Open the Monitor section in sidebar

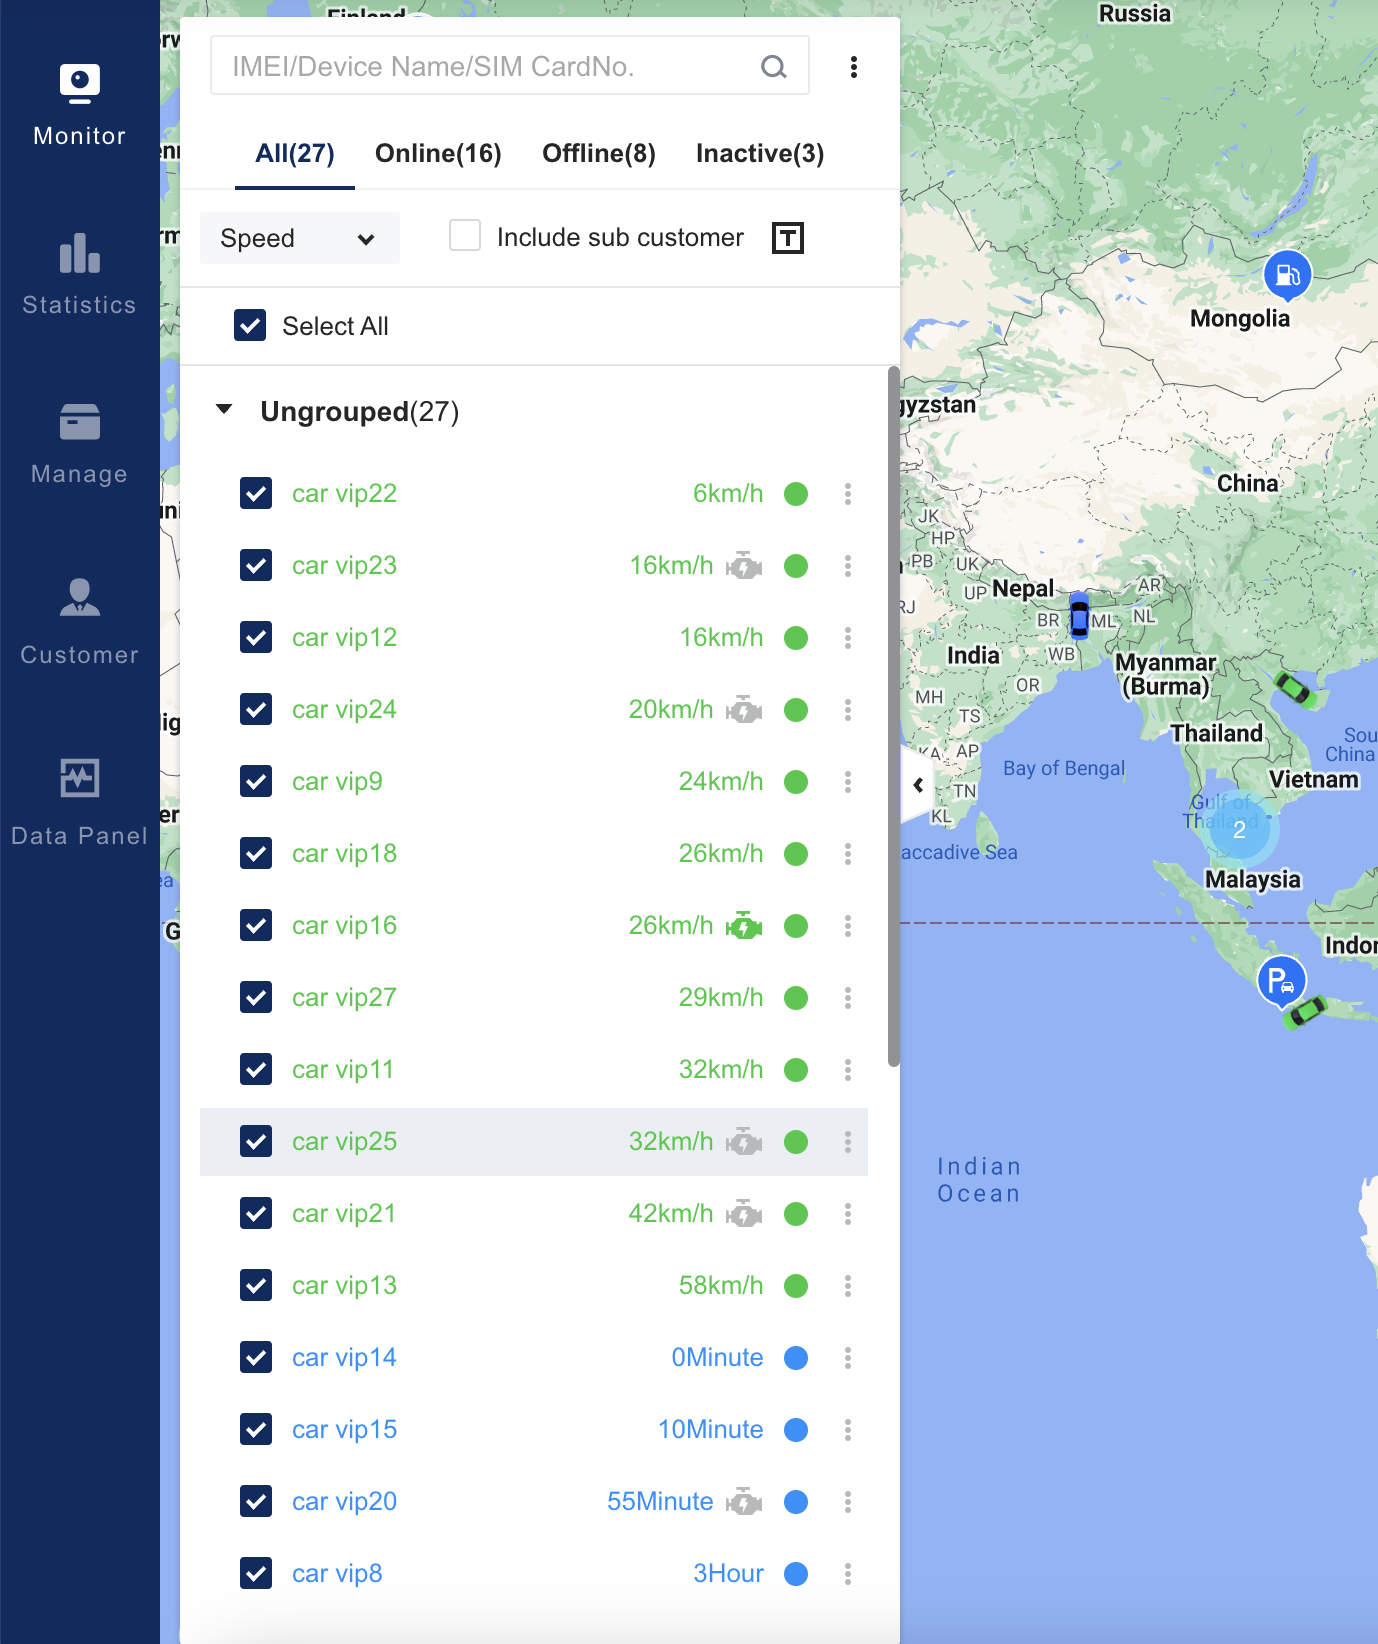click(79, 106)
